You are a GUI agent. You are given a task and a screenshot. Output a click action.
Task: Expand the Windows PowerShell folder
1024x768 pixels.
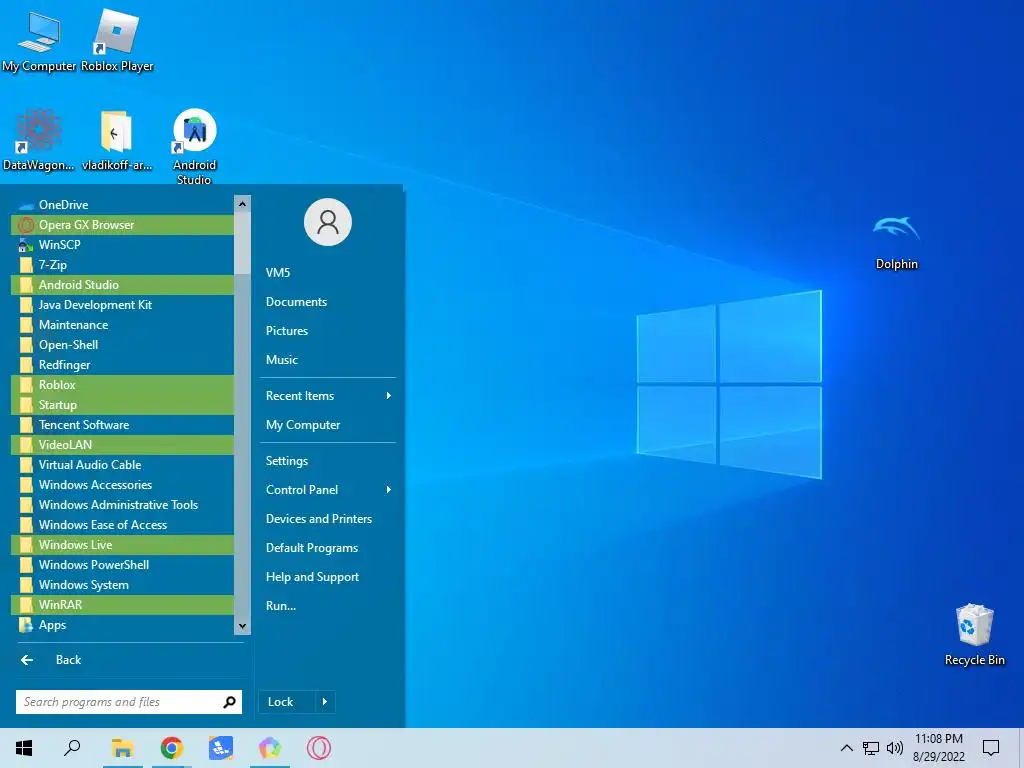[x=123, y=565]
